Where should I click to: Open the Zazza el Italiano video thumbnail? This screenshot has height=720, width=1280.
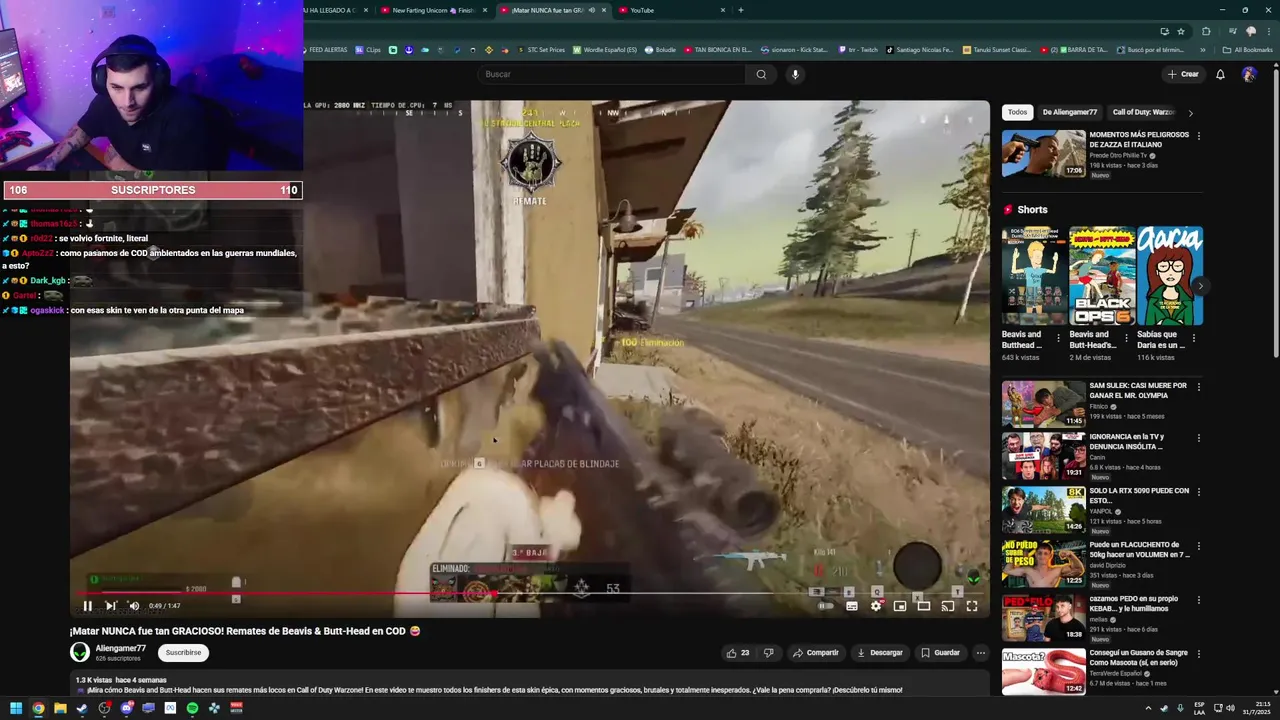coord(1043,154)
